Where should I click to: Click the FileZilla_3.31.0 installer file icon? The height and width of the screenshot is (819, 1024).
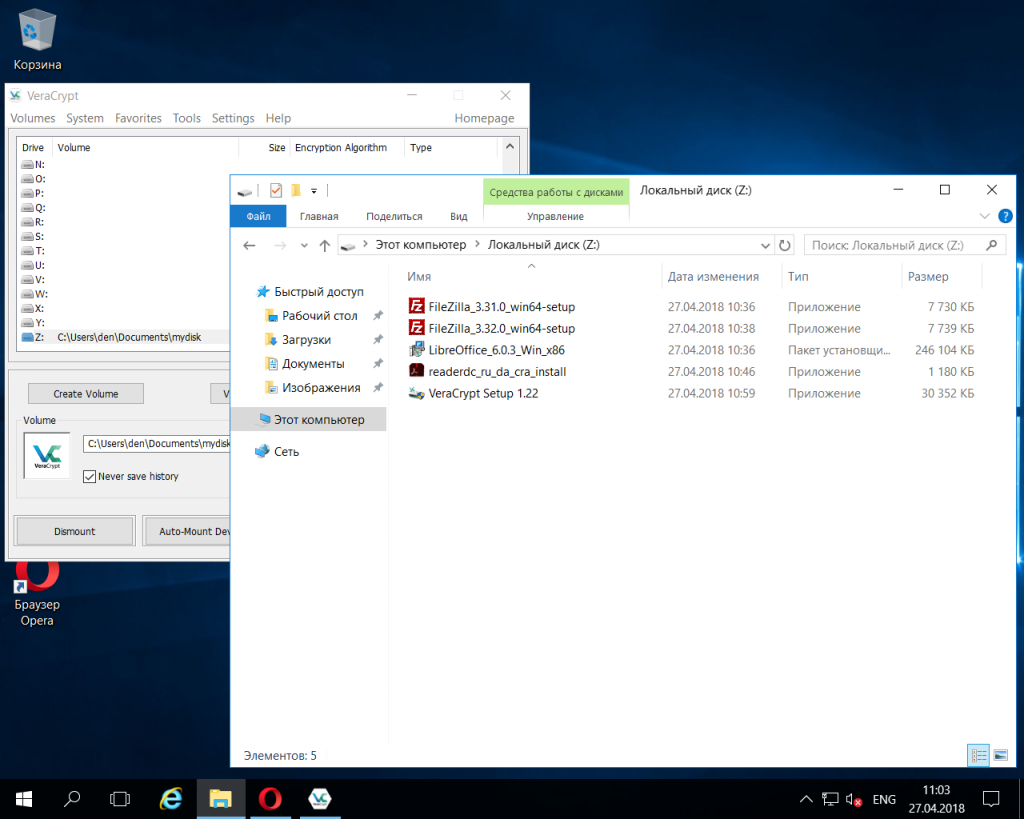click(x=416, y=306)
